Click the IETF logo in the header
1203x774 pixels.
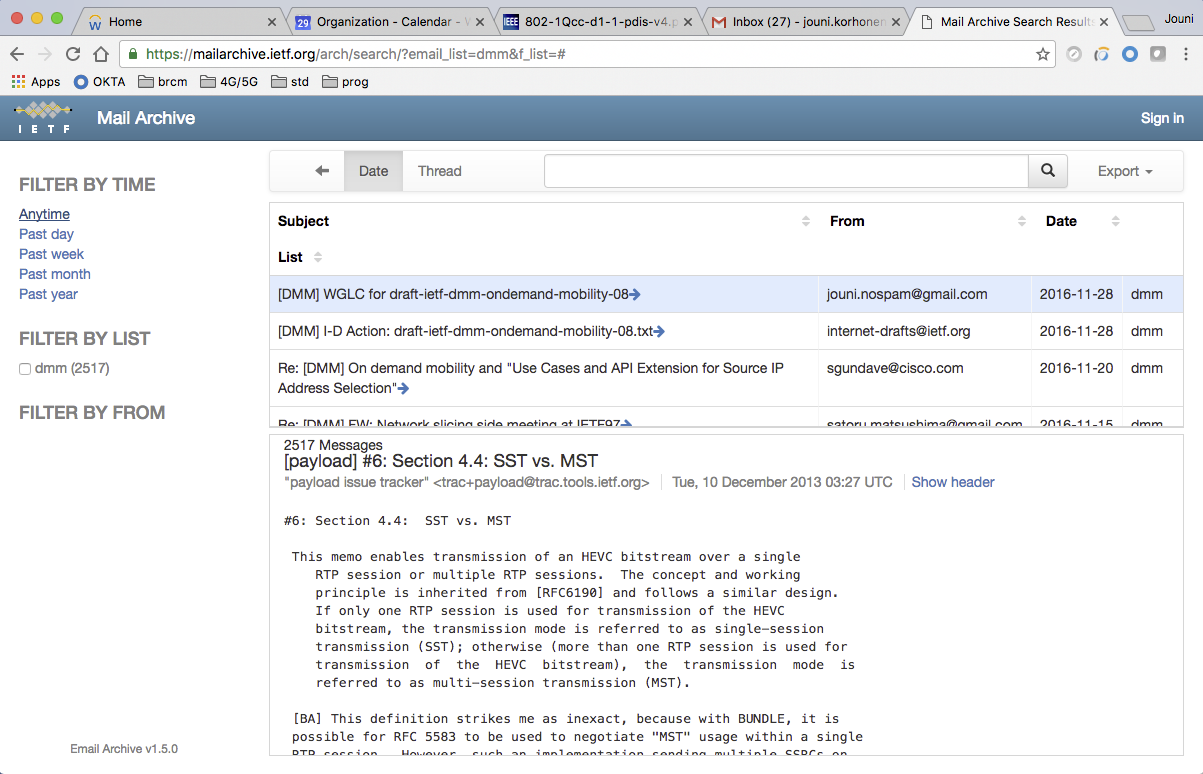coord(44,118)
